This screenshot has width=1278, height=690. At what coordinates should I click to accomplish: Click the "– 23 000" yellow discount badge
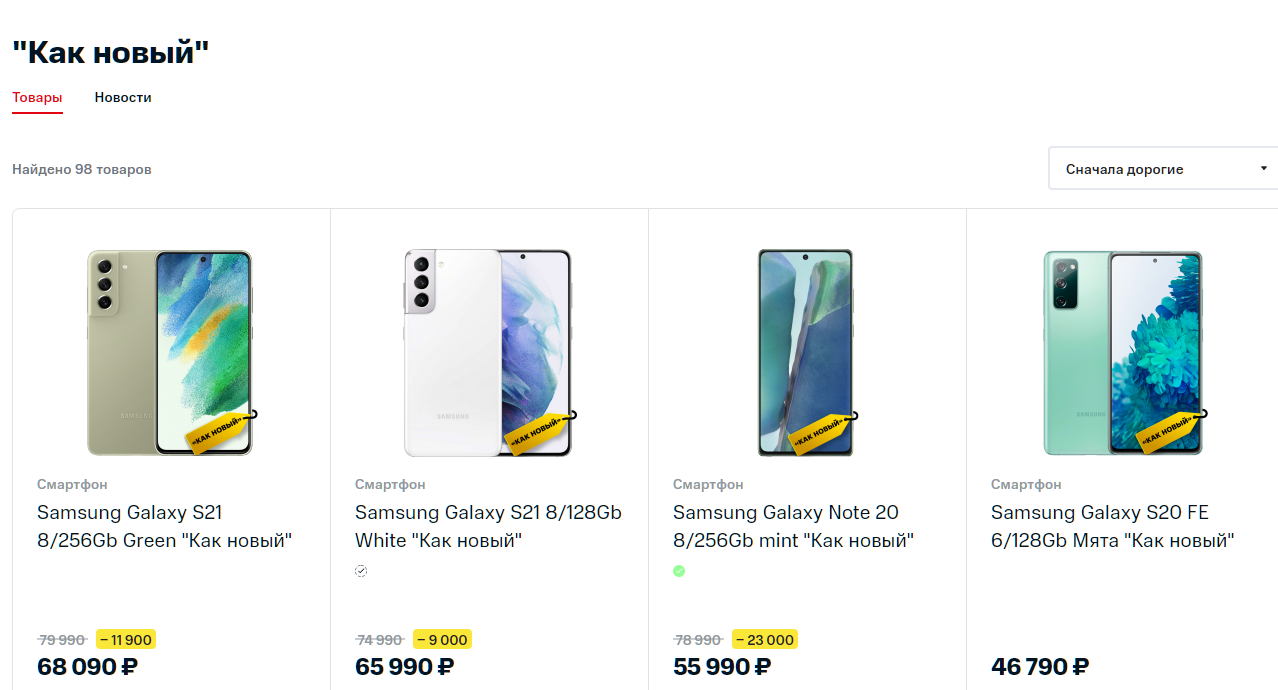(764, 640)
